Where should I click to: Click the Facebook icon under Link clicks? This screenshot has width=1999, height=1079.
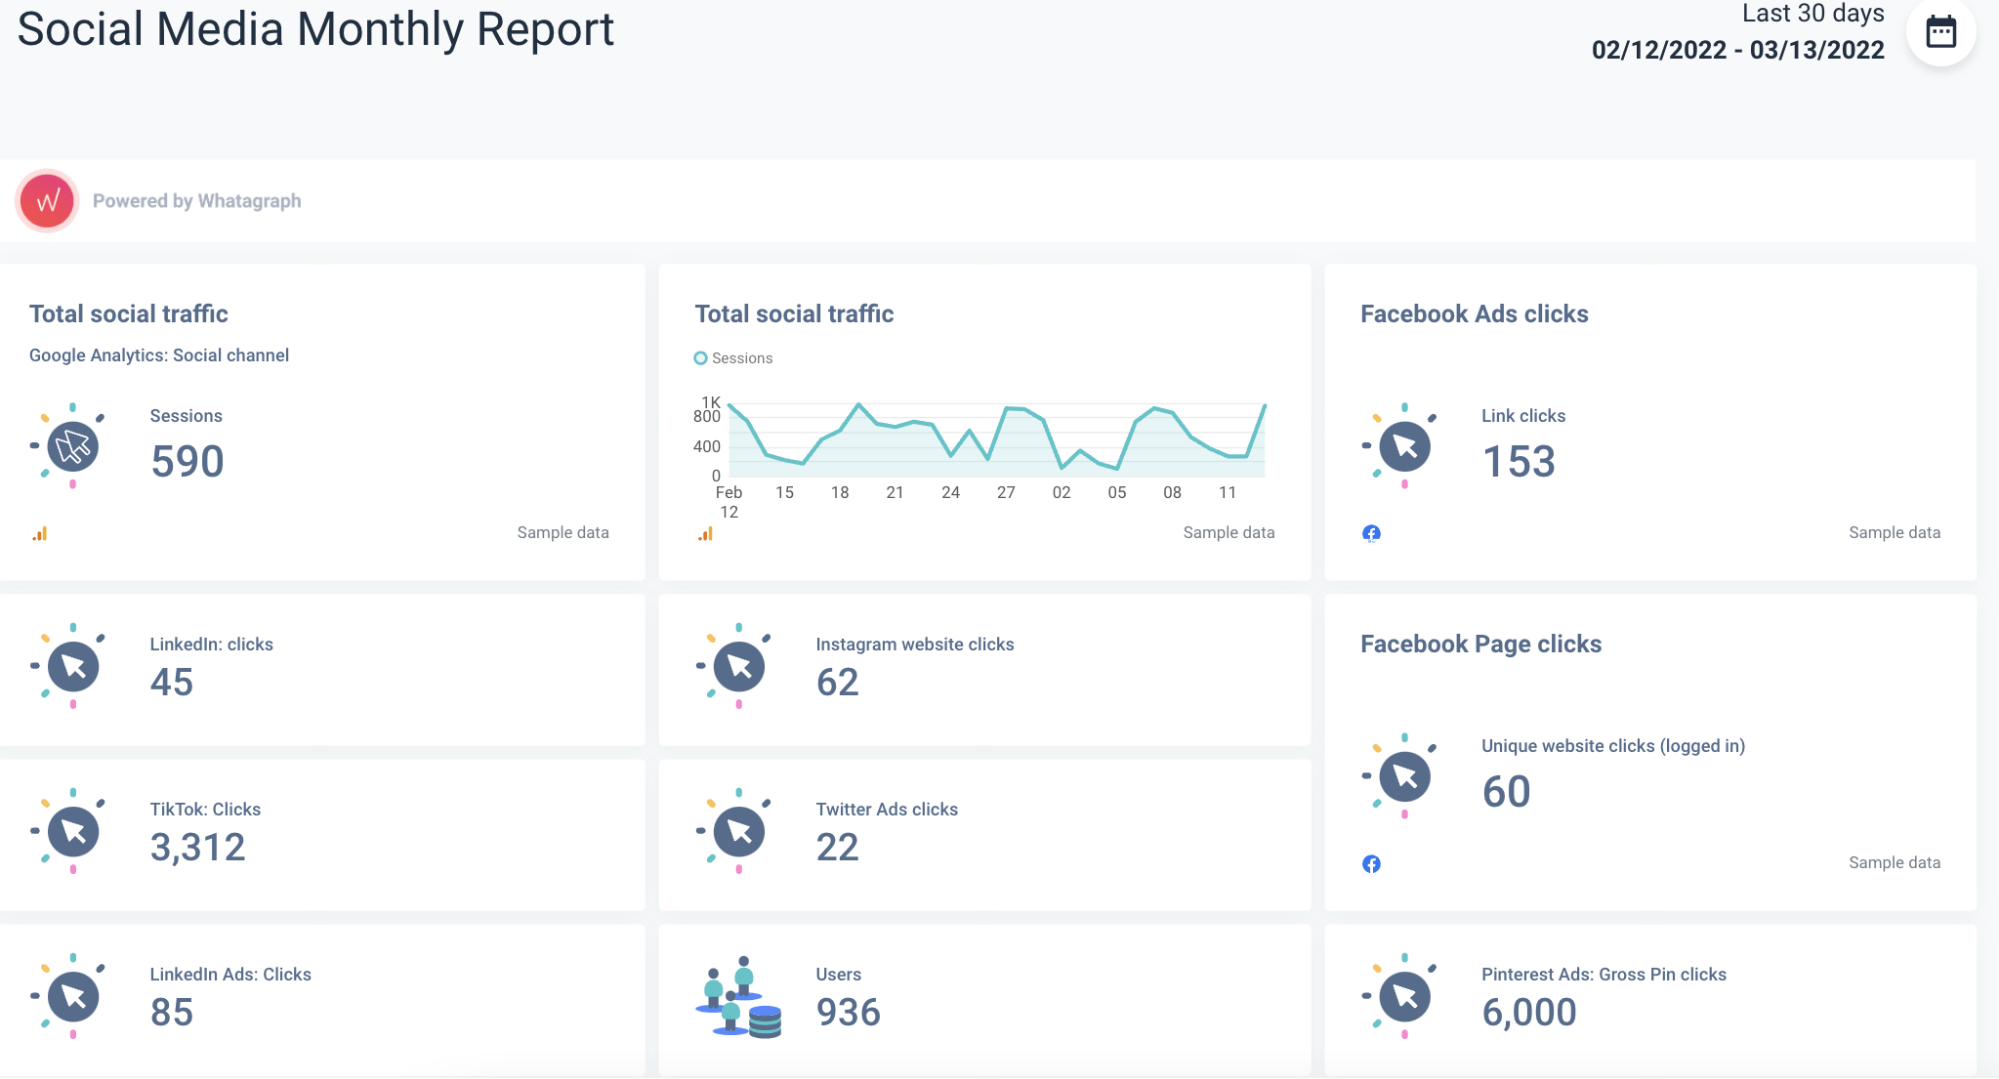[x=1371, y=533]
